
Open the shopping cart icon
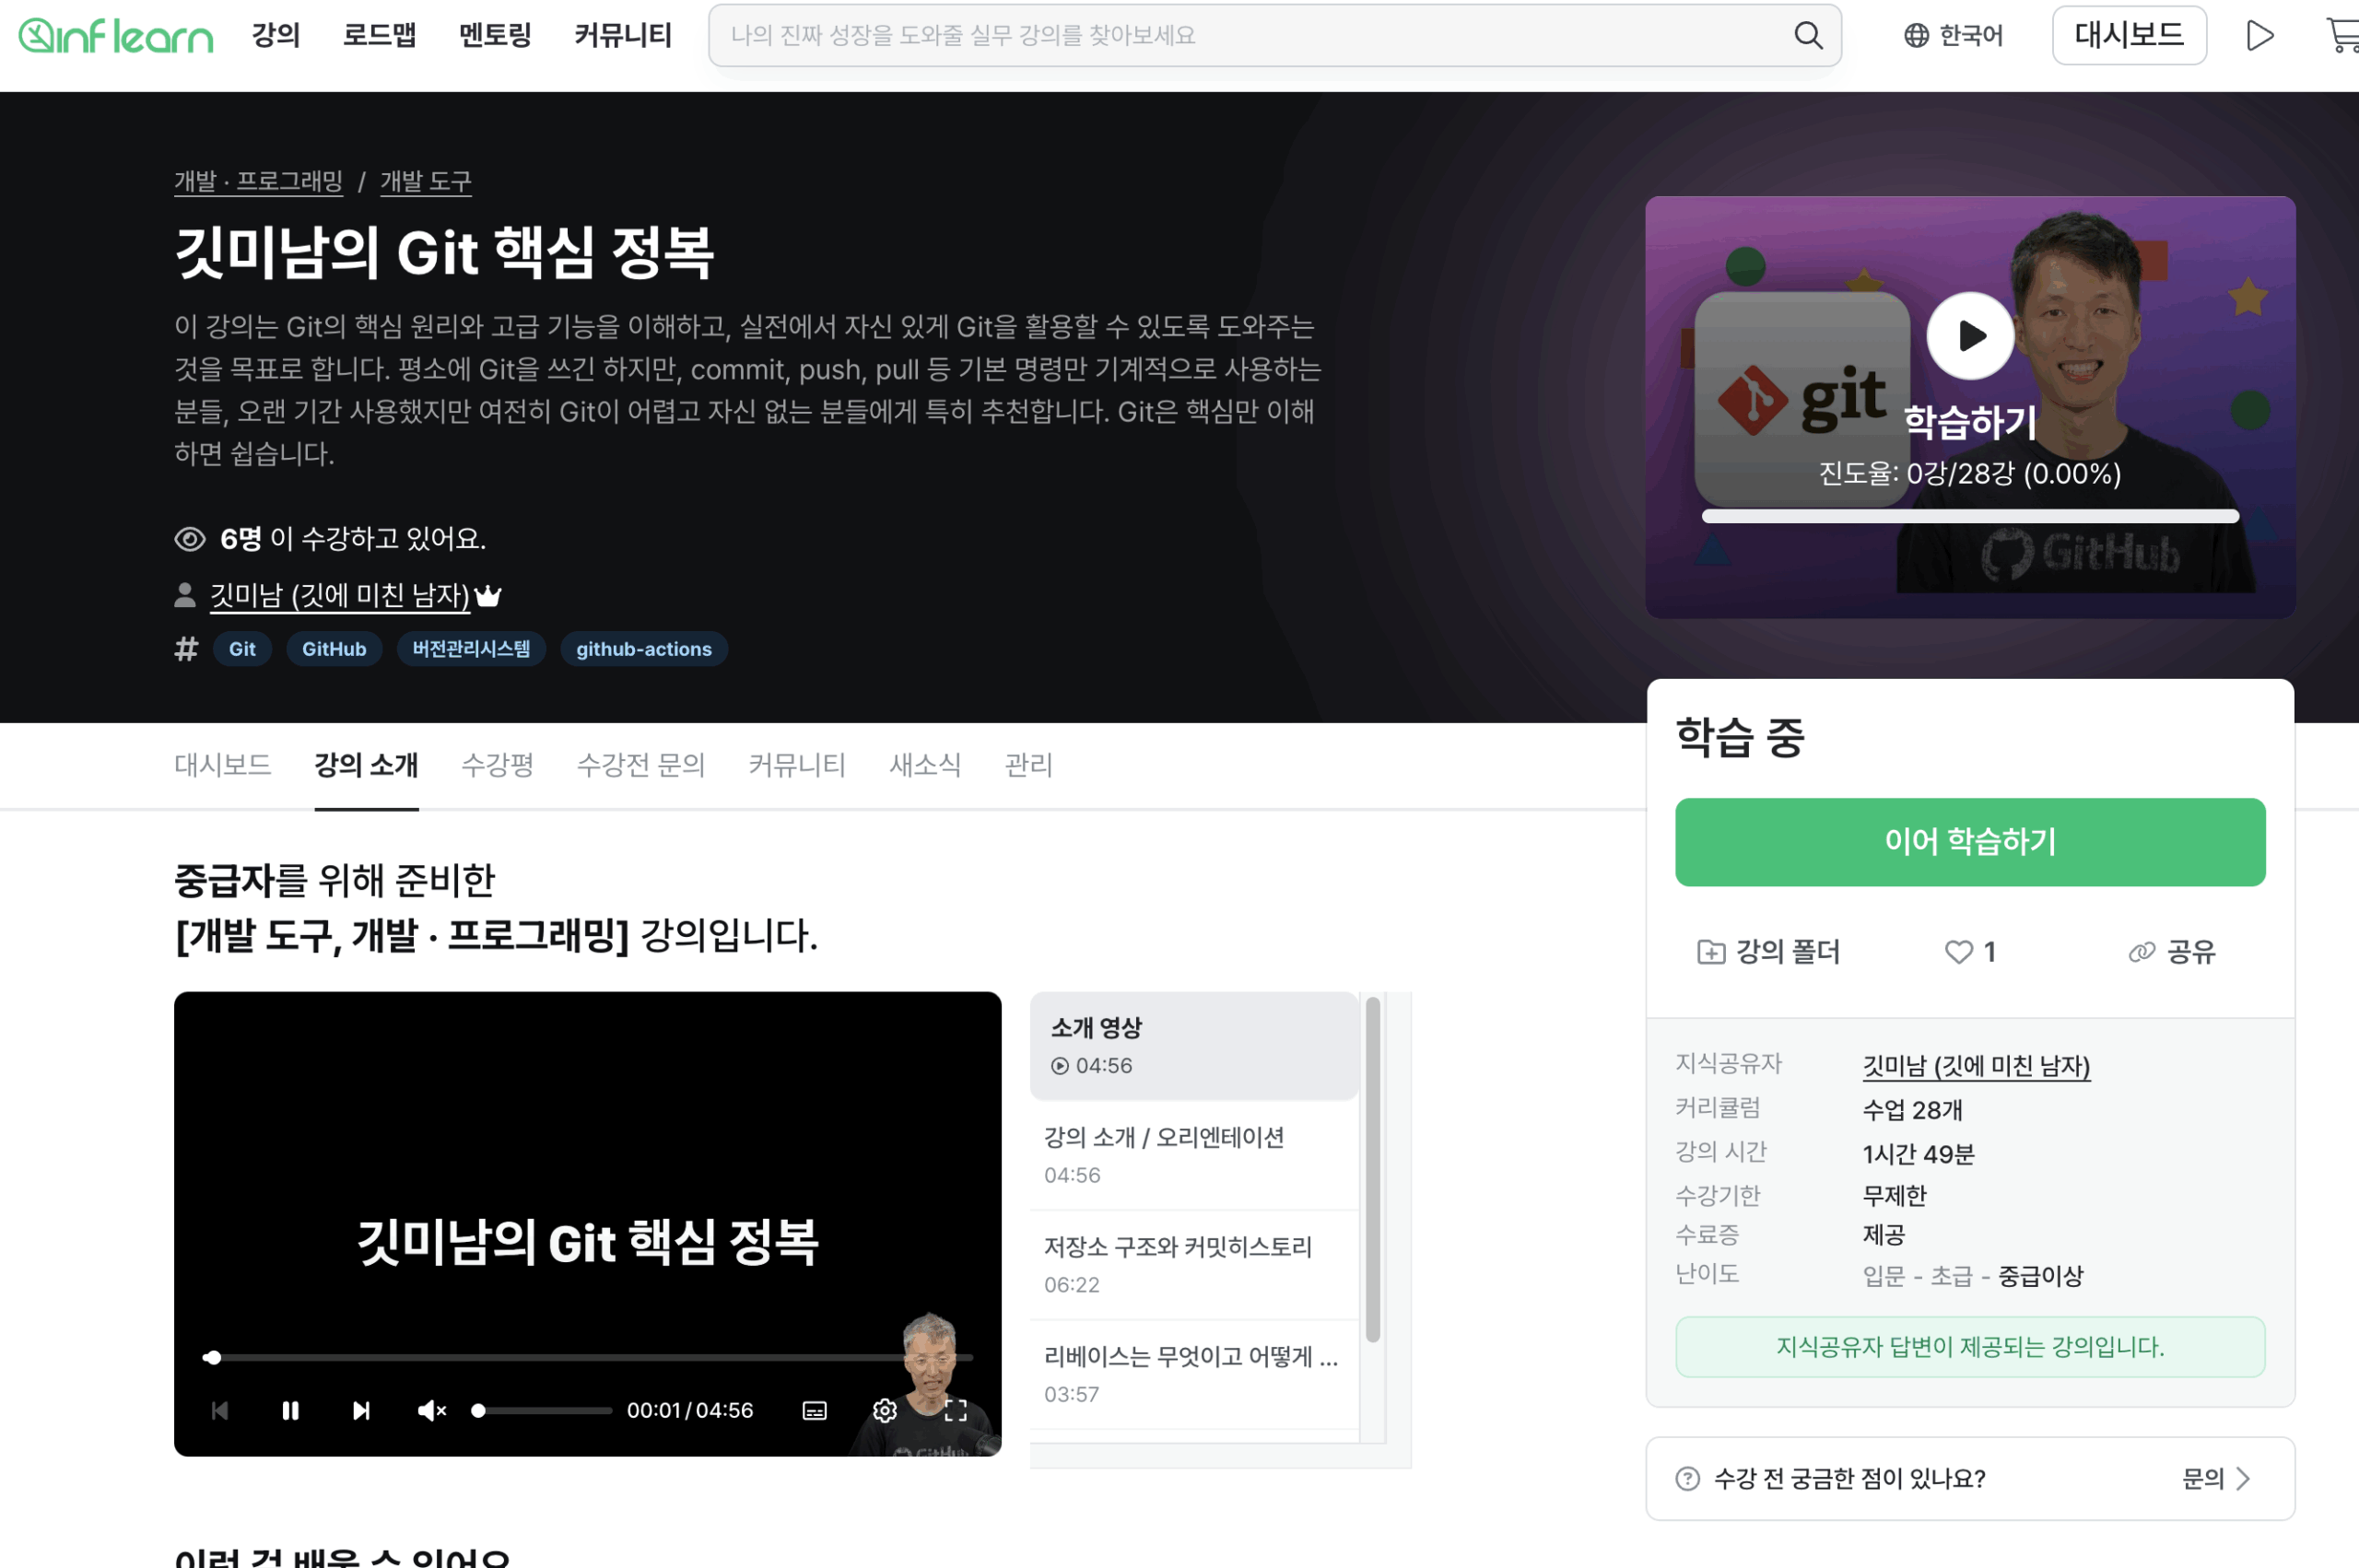pyautogui.click(x=2343, y=36)
